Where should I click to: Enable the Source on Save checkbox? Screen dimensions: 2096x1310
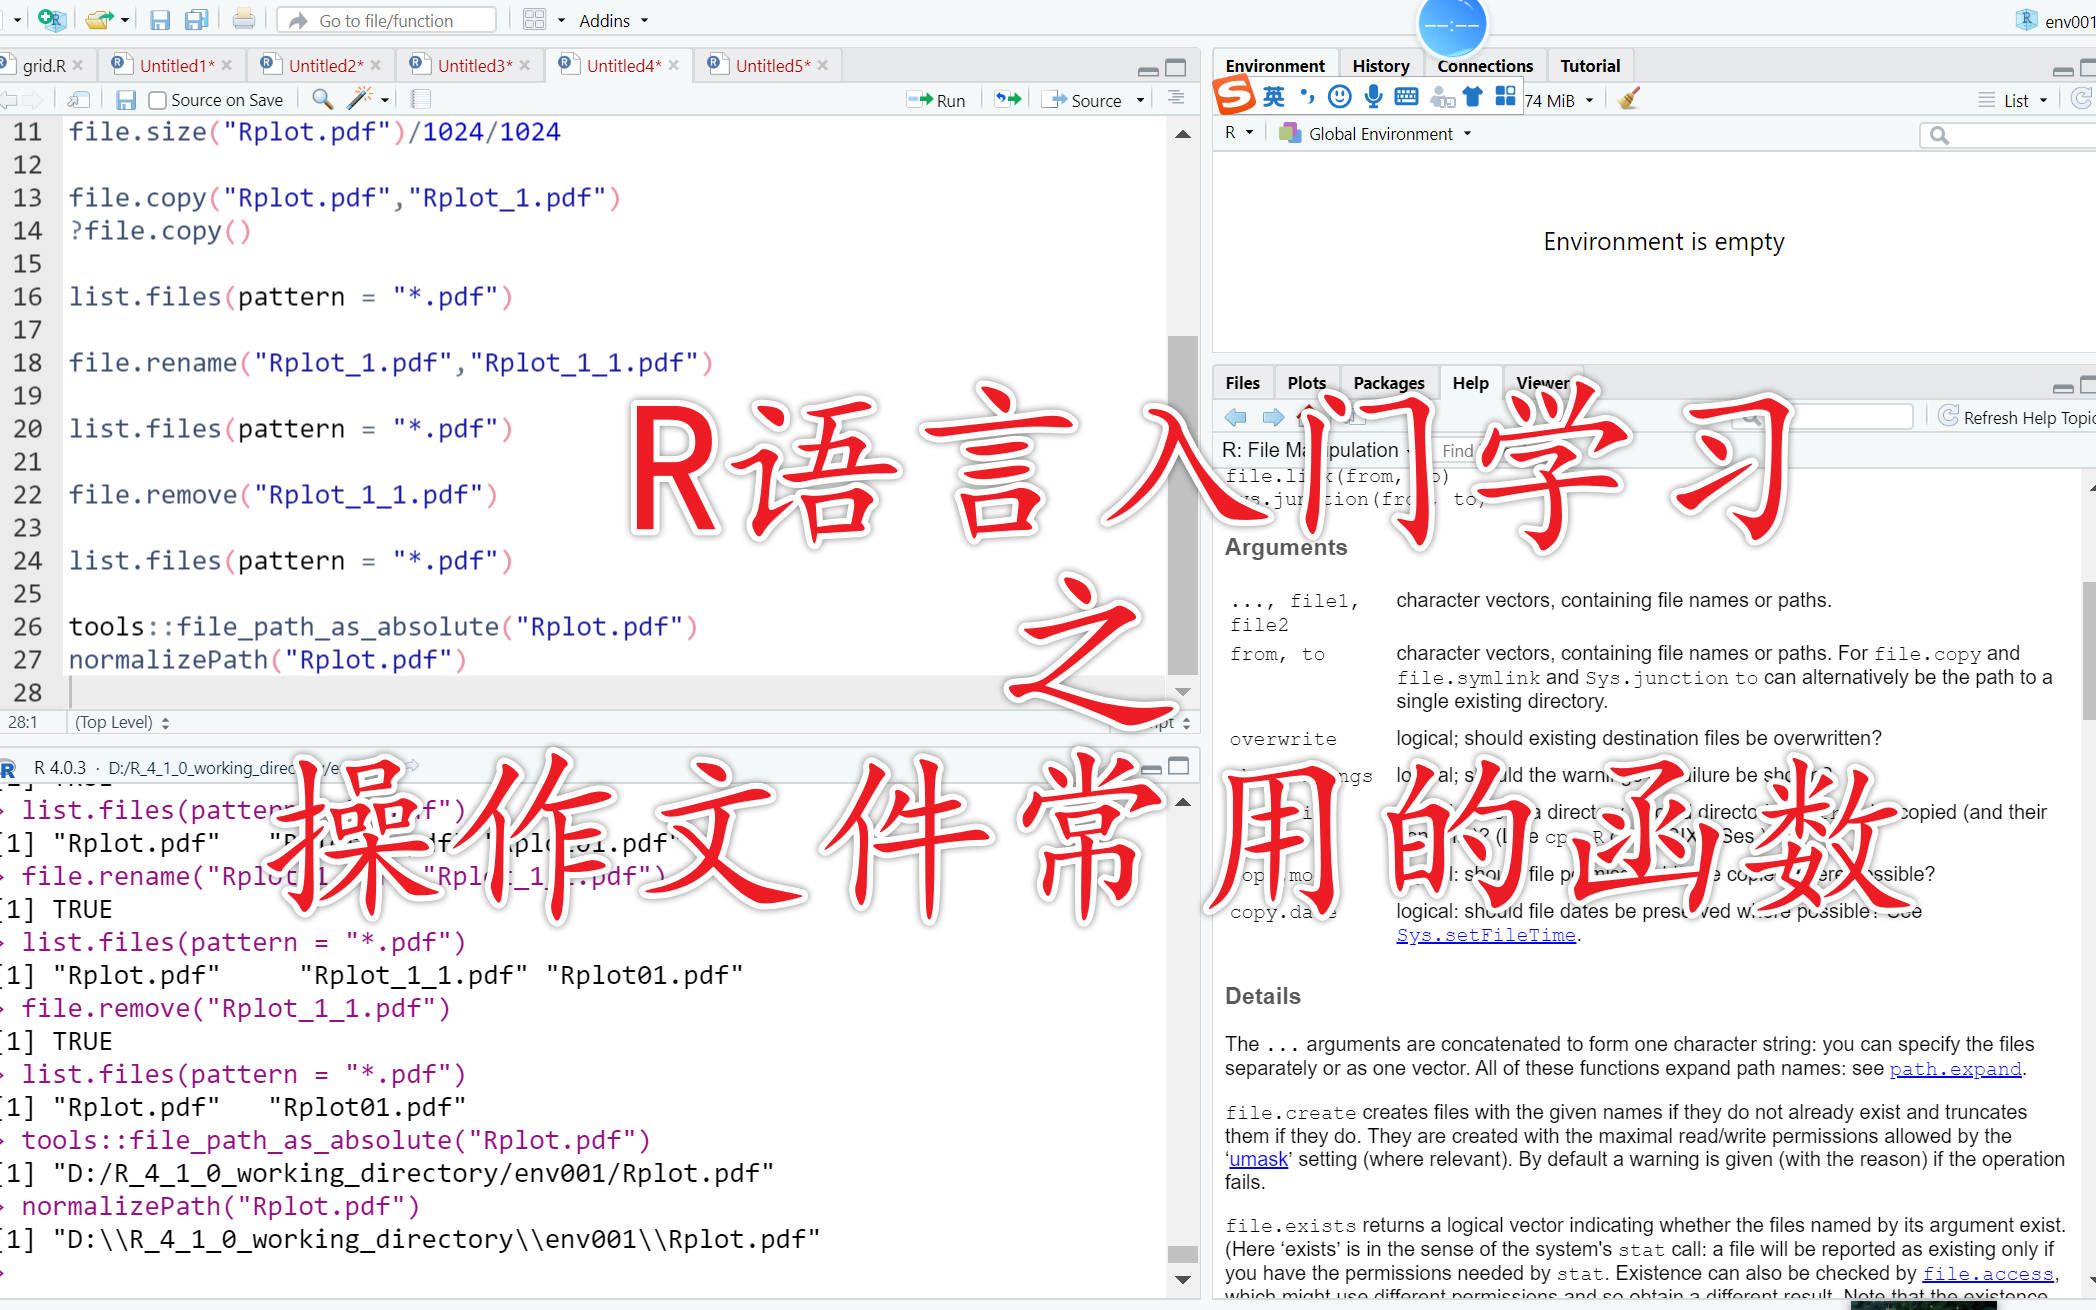click(157, 100)
